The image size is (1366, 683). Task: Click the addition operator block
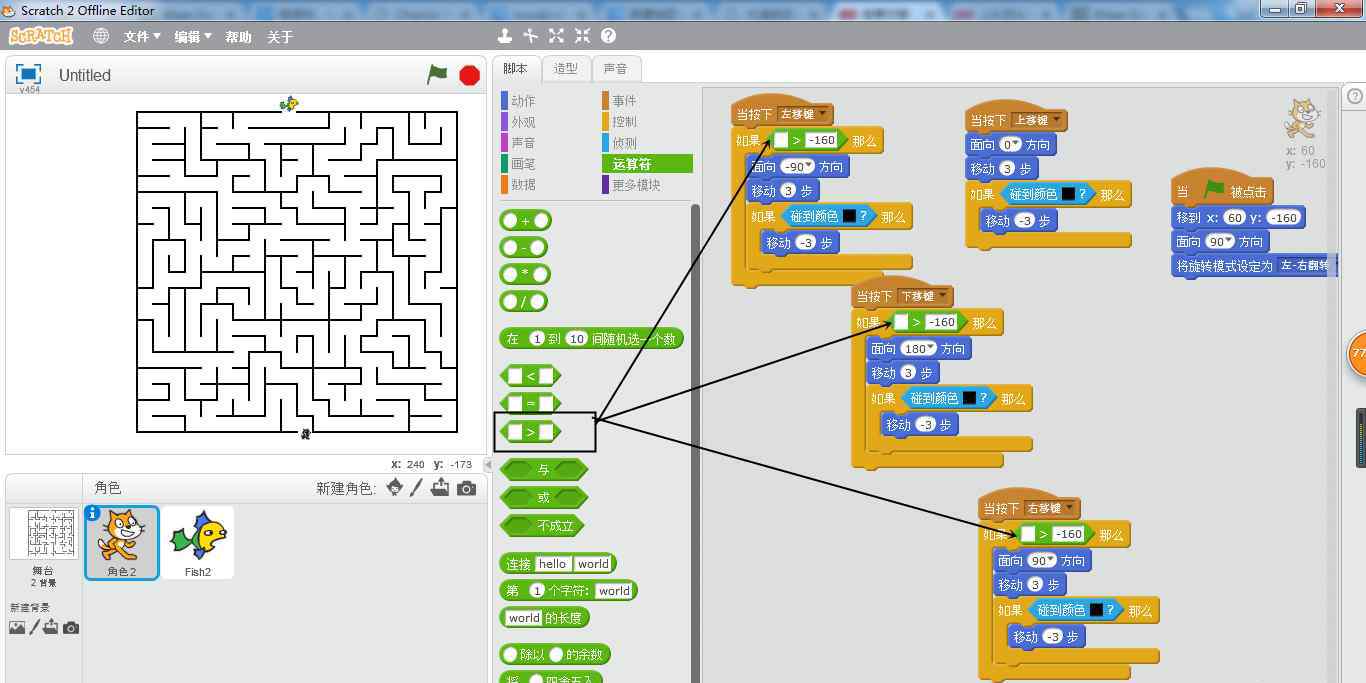525,221
